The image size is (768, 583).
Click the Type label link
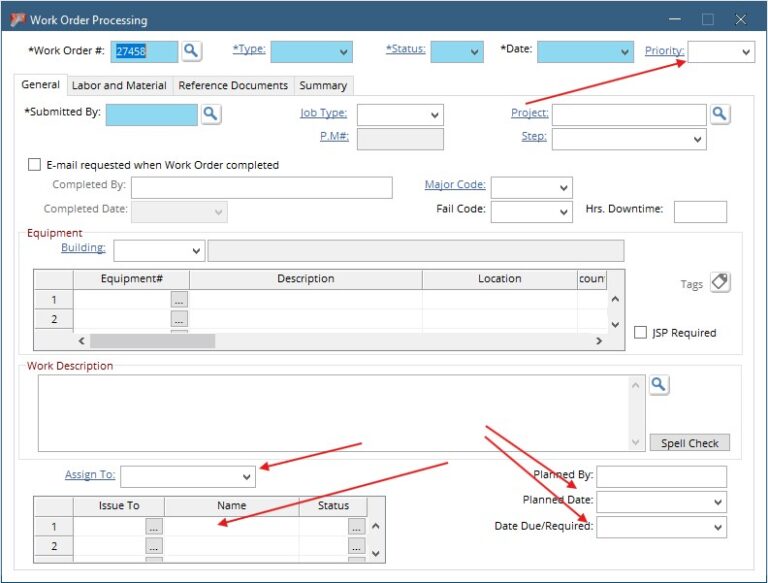pos(249,49)
